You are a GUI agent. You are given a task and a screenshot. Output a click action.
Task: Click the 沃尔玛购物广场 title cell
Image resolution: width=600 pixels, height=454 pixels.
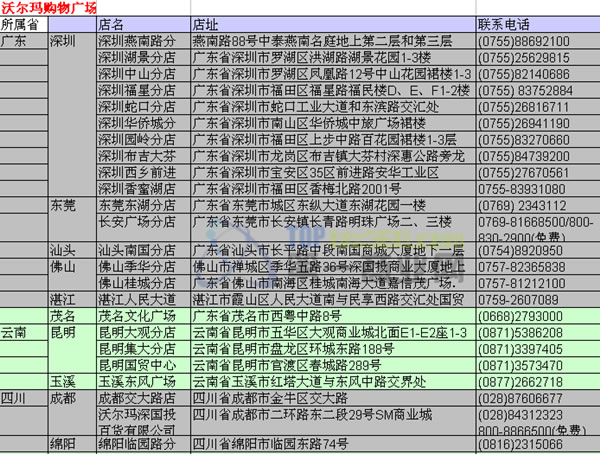[48, 8]
